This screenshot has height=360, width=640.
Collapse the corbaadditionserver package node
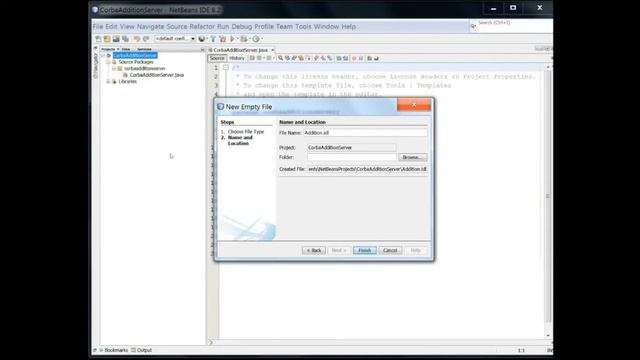114,69
